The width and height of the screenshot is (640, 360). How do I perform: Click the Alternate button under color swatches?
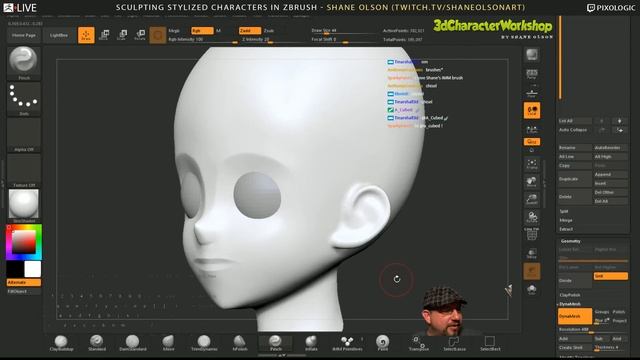24,282
